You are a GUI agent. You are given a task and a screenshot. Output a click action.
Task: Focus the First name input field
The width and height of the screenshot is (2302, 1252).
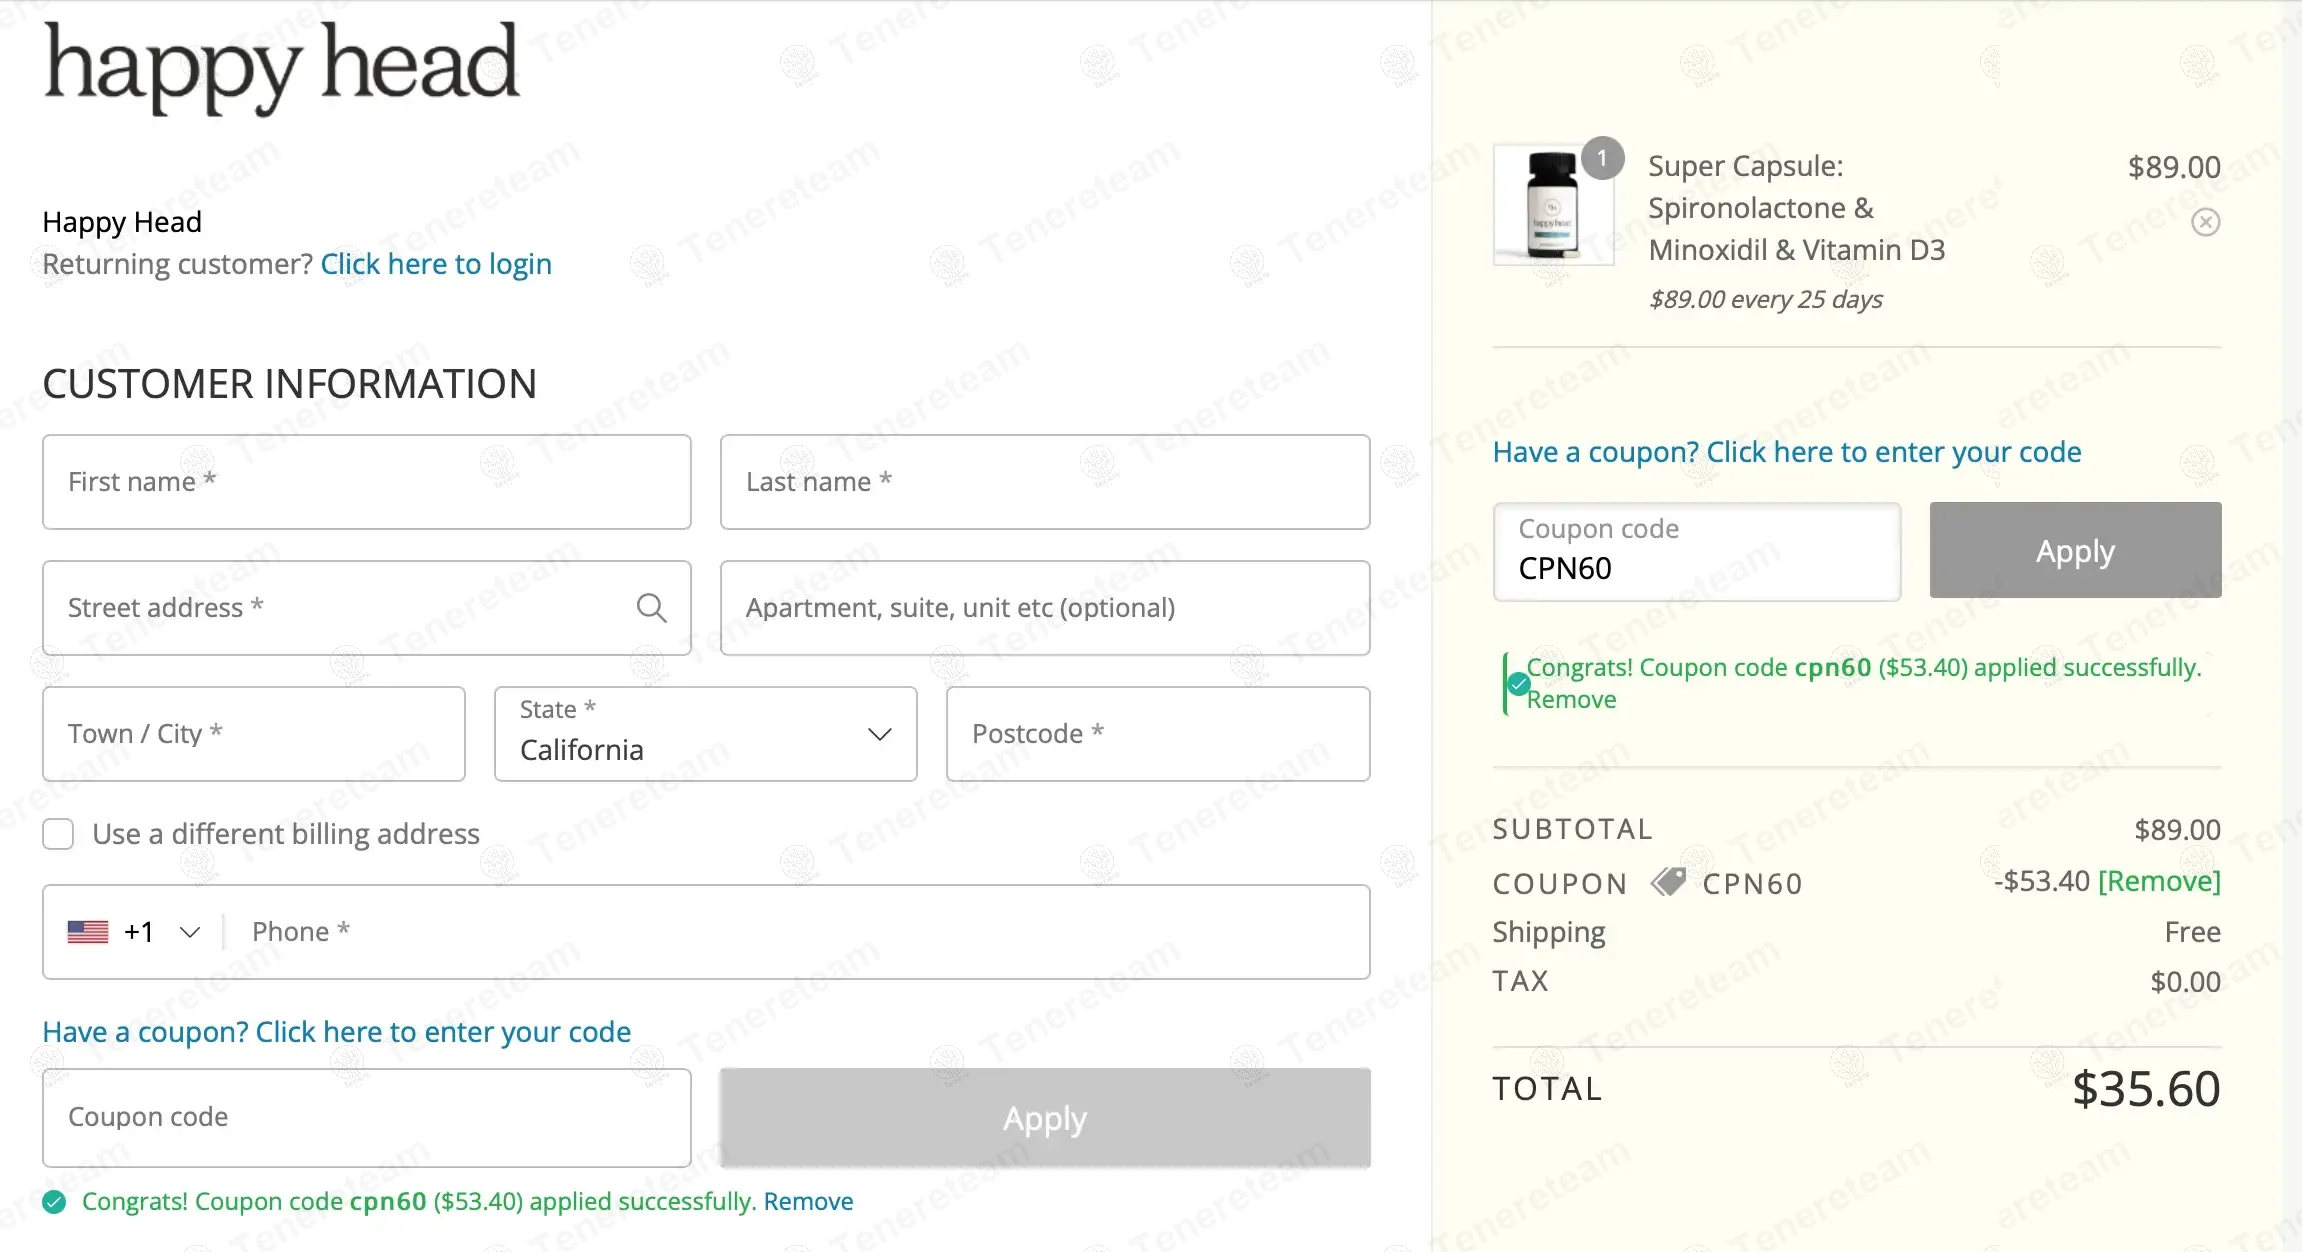tap(366, 482)
